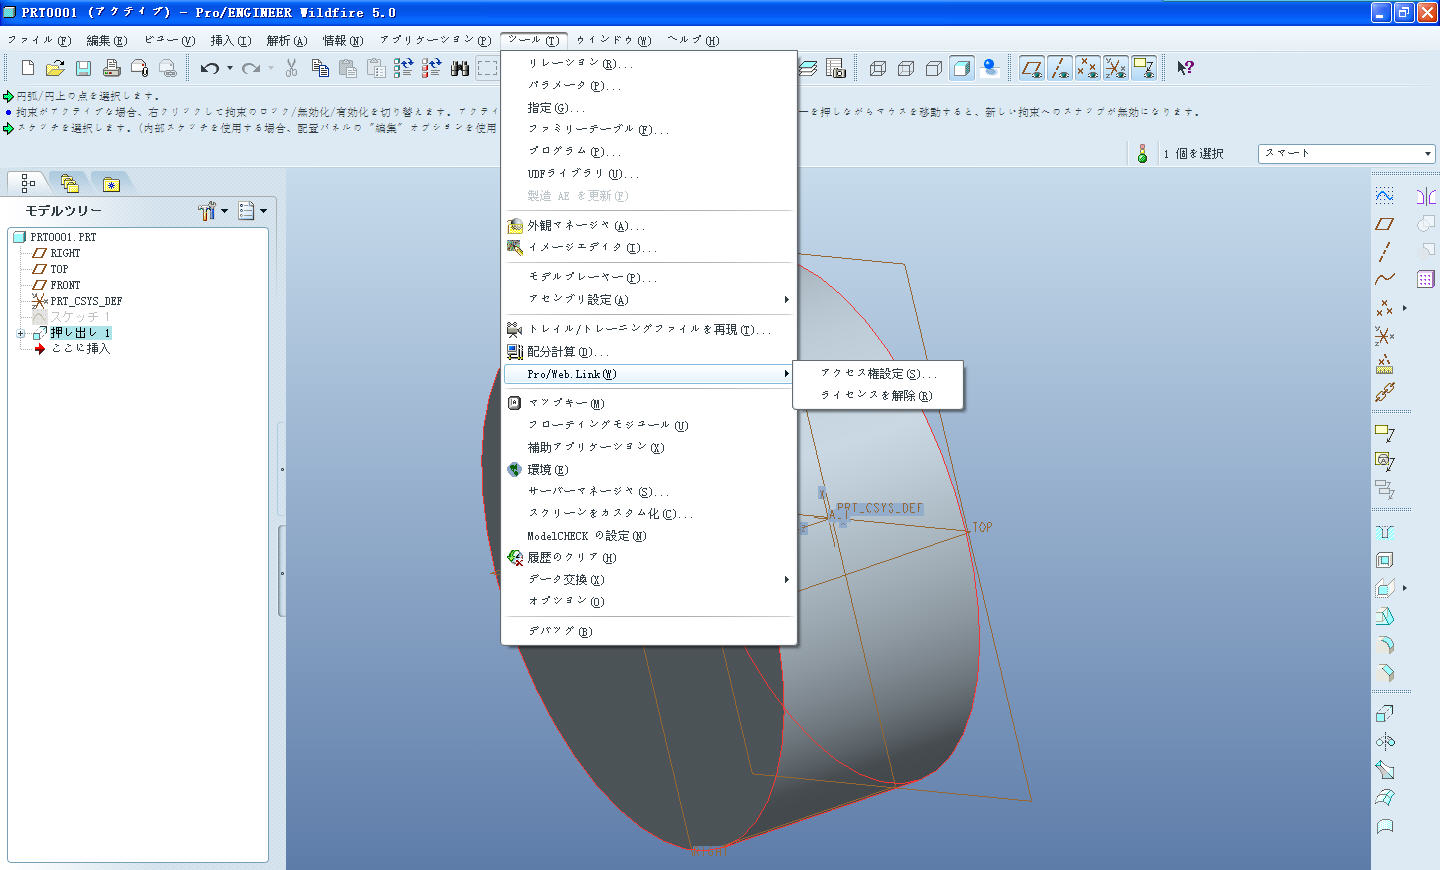The height and width of the screenshot is (870, 1440).
Task: Switch to no hidden display mode
Action: point(934,68)
